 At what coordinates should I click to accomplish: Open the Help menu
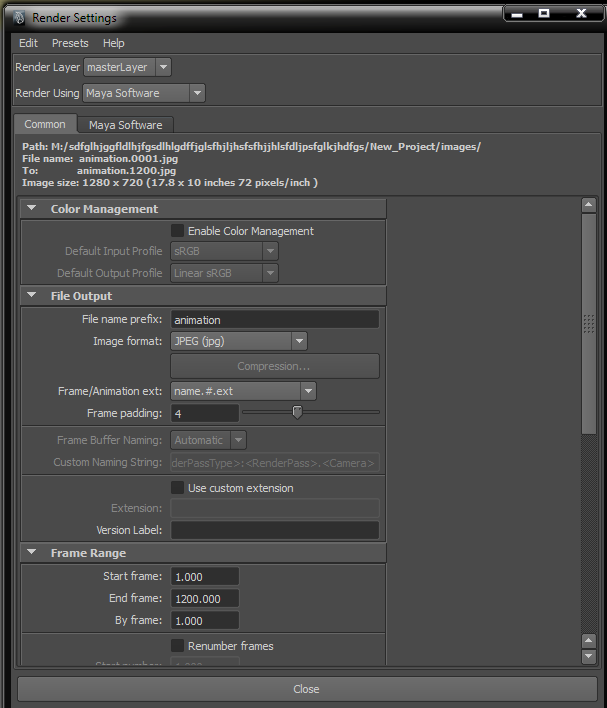click(113, 43)
